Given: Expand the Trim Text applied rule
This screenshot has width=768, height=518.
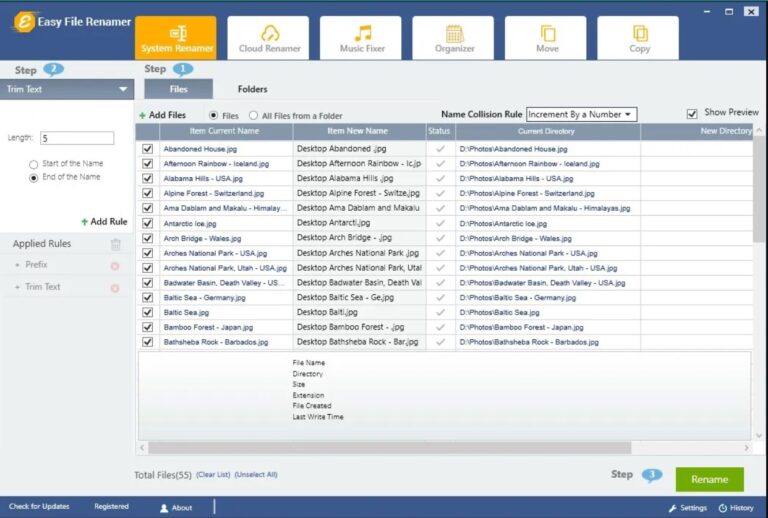Looking at the screenshot, I should (x=18, y=287).
